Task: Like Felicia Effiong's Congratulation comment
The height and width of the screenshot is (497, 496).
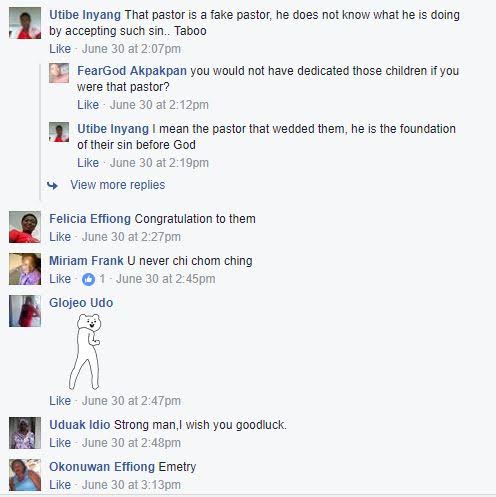Action: pyautogui.click(x=60, y=237)
